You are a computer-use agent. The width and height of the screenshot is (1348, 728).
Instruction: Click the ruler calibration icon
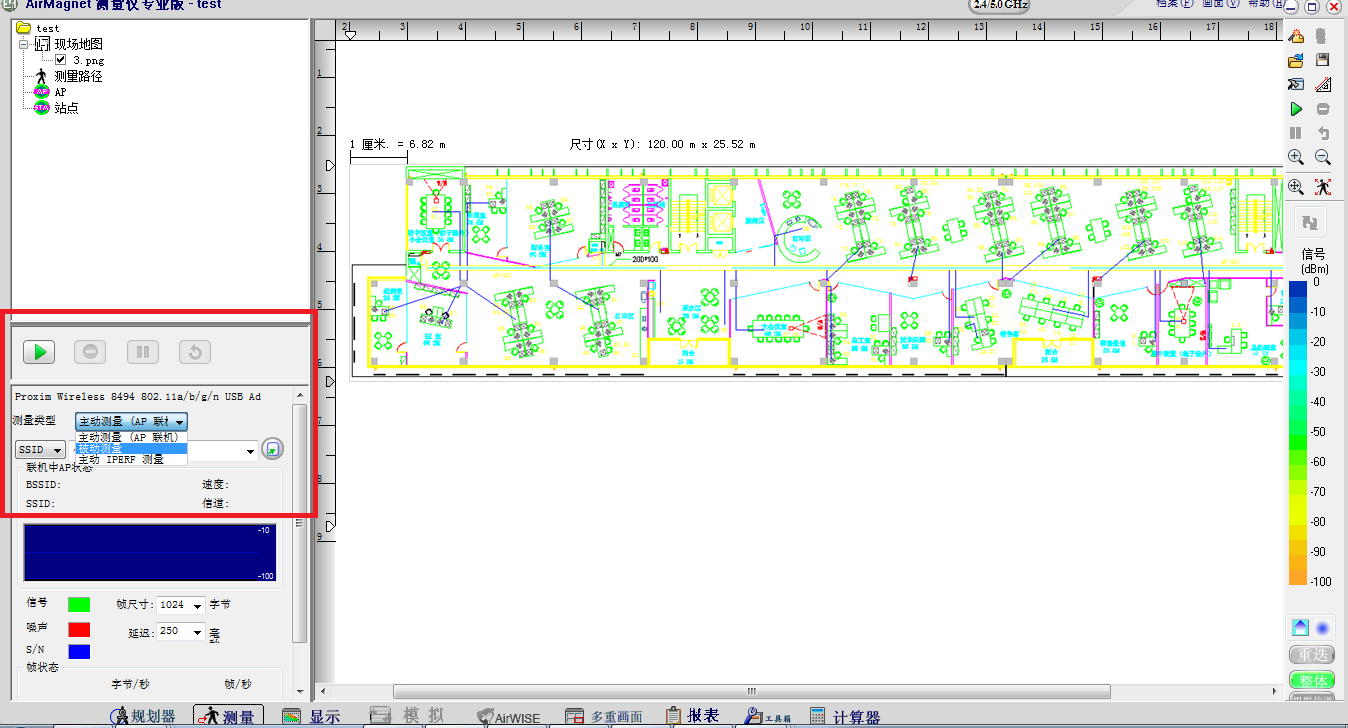tap(1322, 85)
